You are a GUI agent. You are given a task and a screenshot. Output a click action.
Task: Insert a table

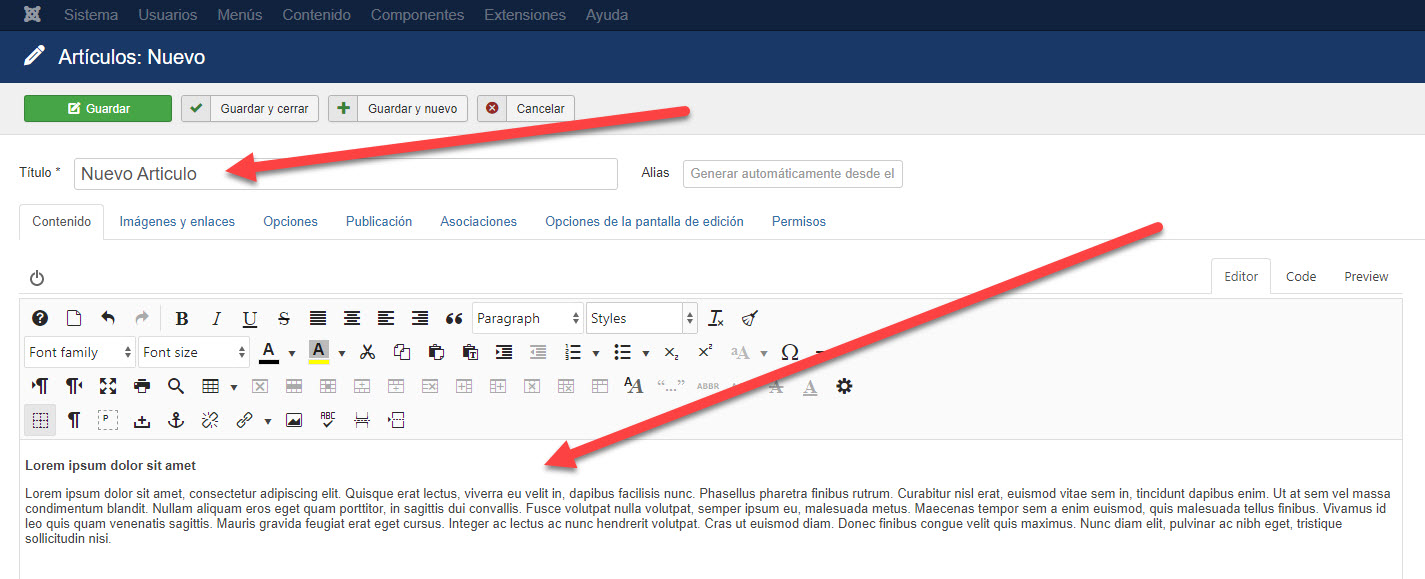tap(210, 386)
